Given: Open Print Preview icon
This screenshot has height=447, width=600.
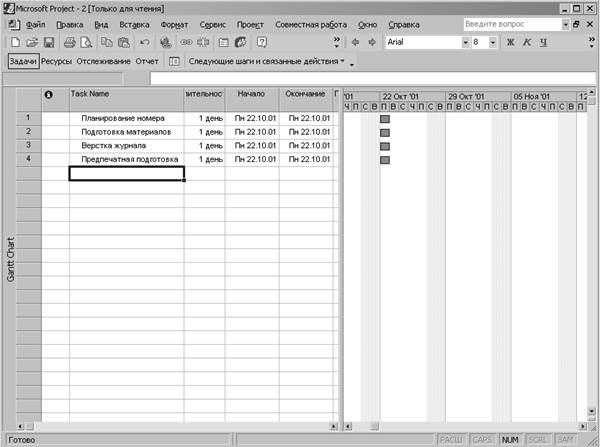Looking at the screenshot, I should [86, 42].
